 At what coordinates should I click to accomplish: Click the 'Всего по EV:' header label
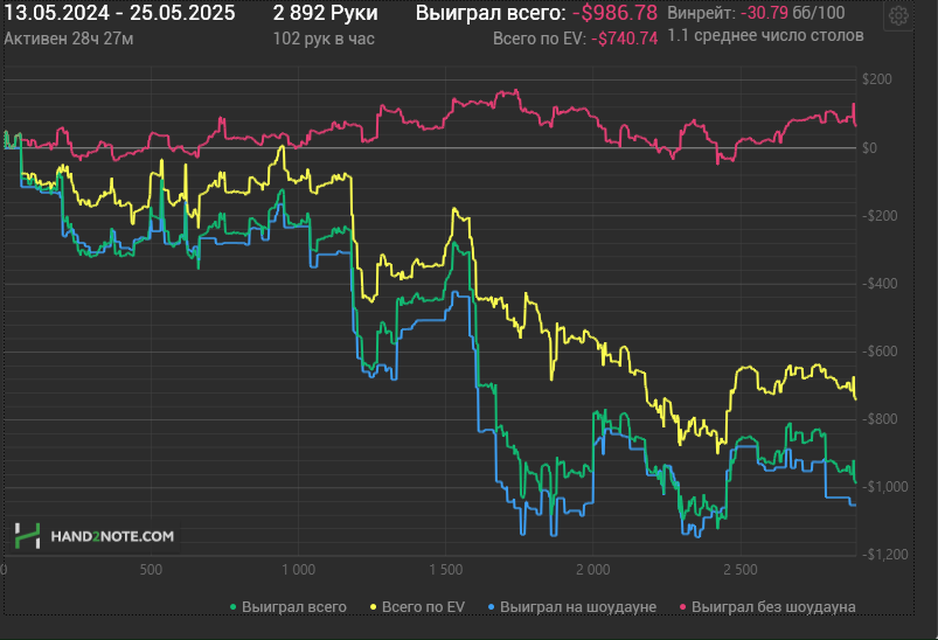pyautogui.click(x=540, y=39)
